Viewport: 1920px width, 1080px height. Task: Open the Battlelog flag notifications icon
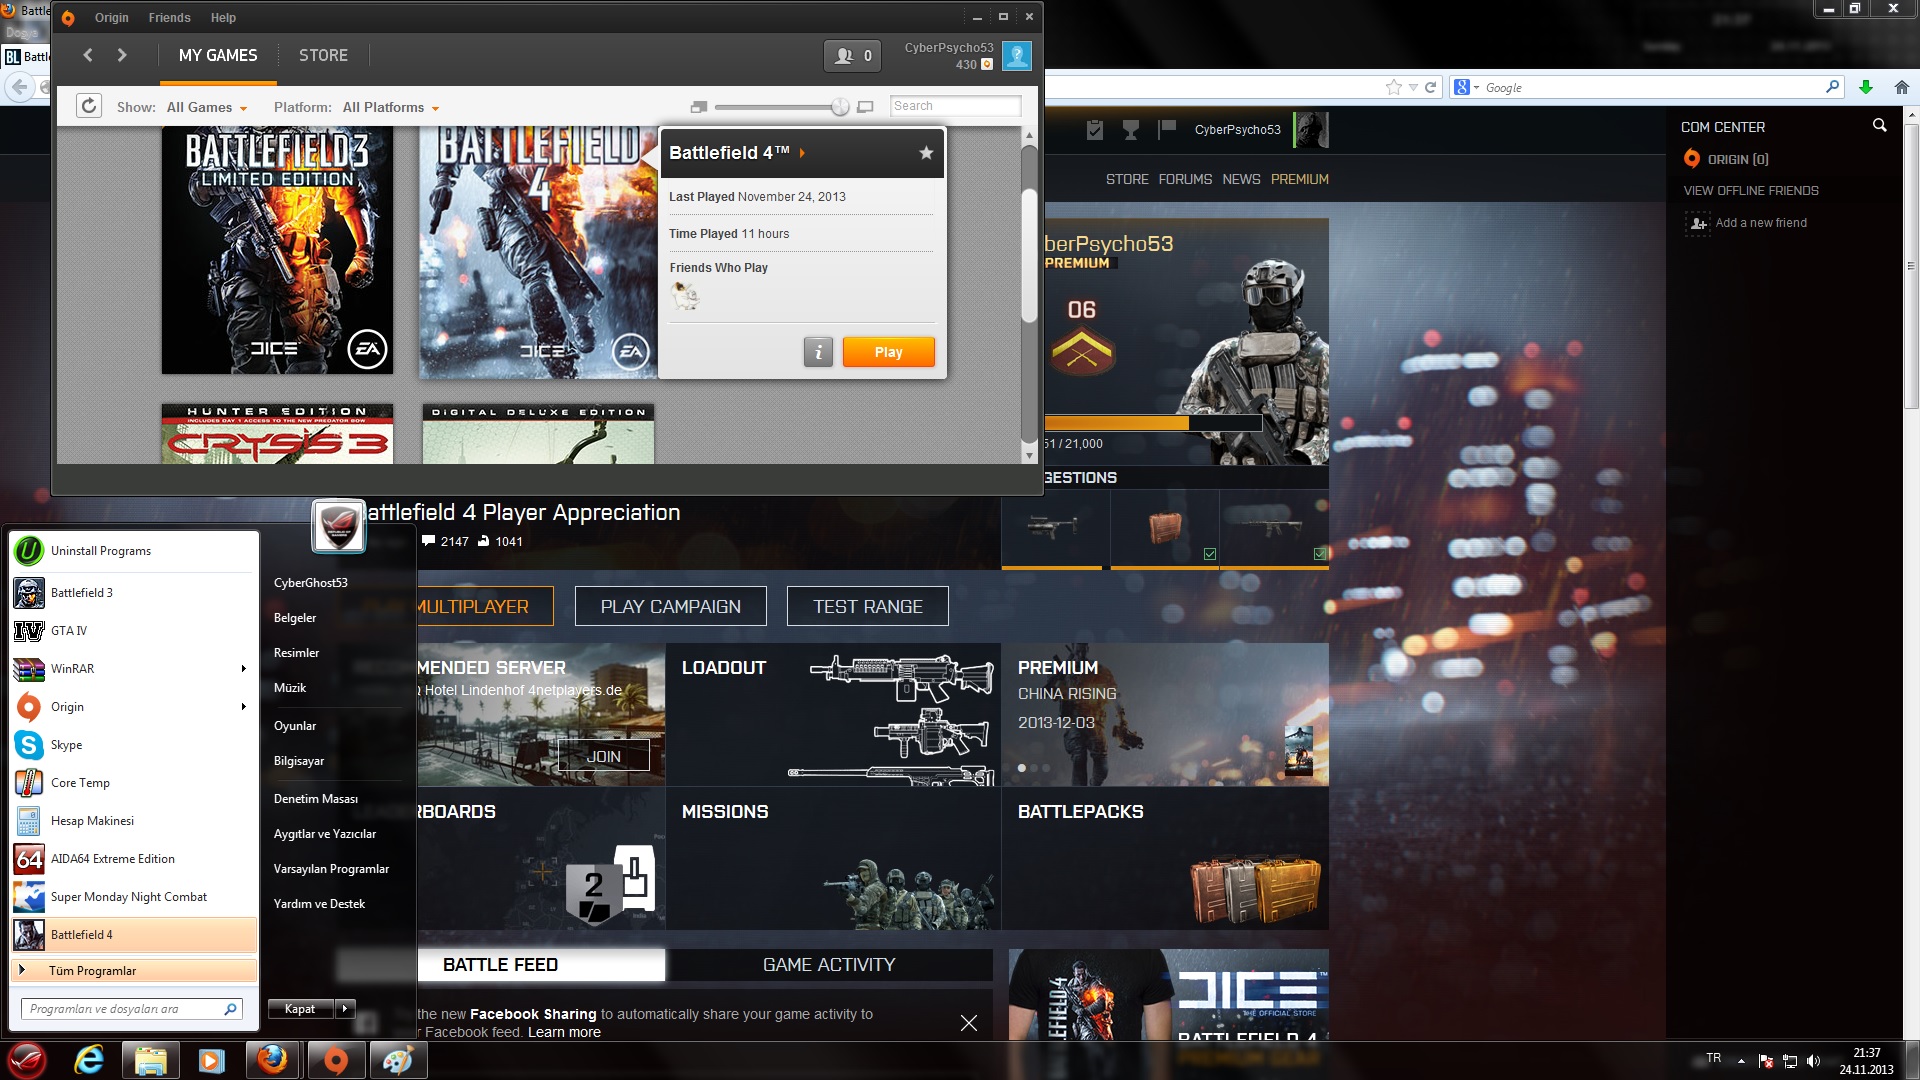(x=1167, y=129)
